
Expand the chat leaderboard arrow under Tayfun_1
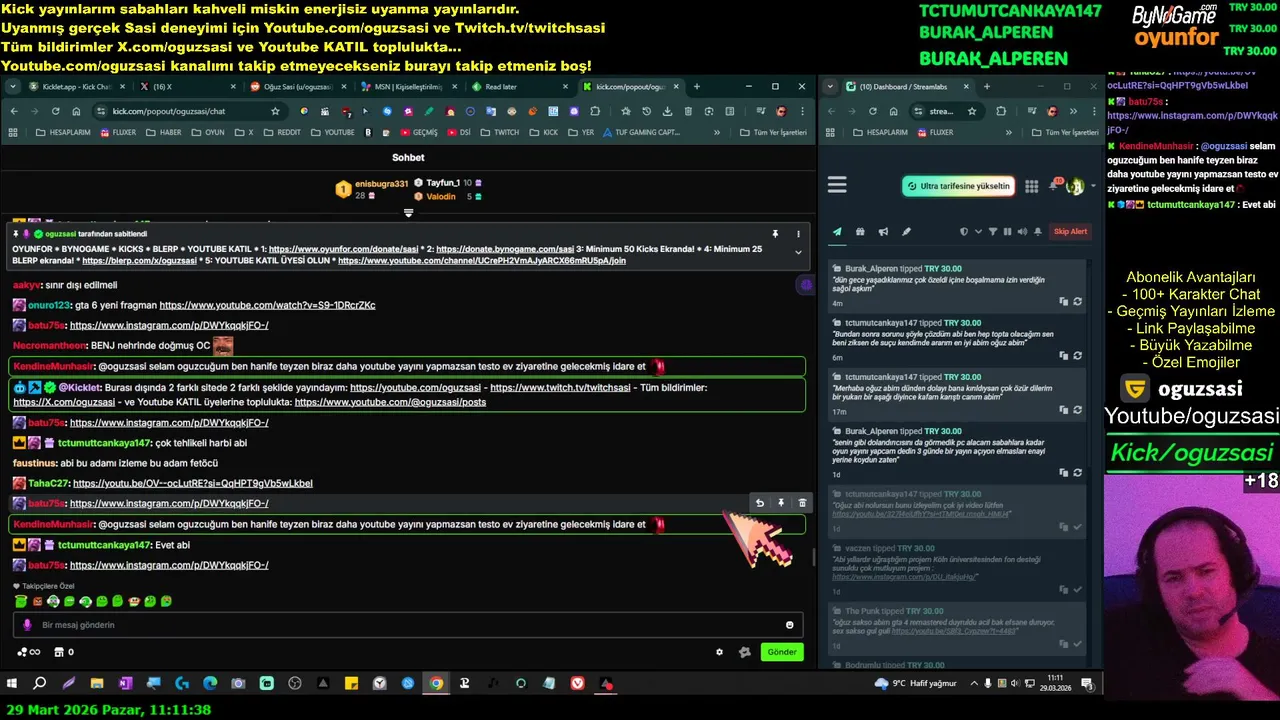tap(408, 212)
